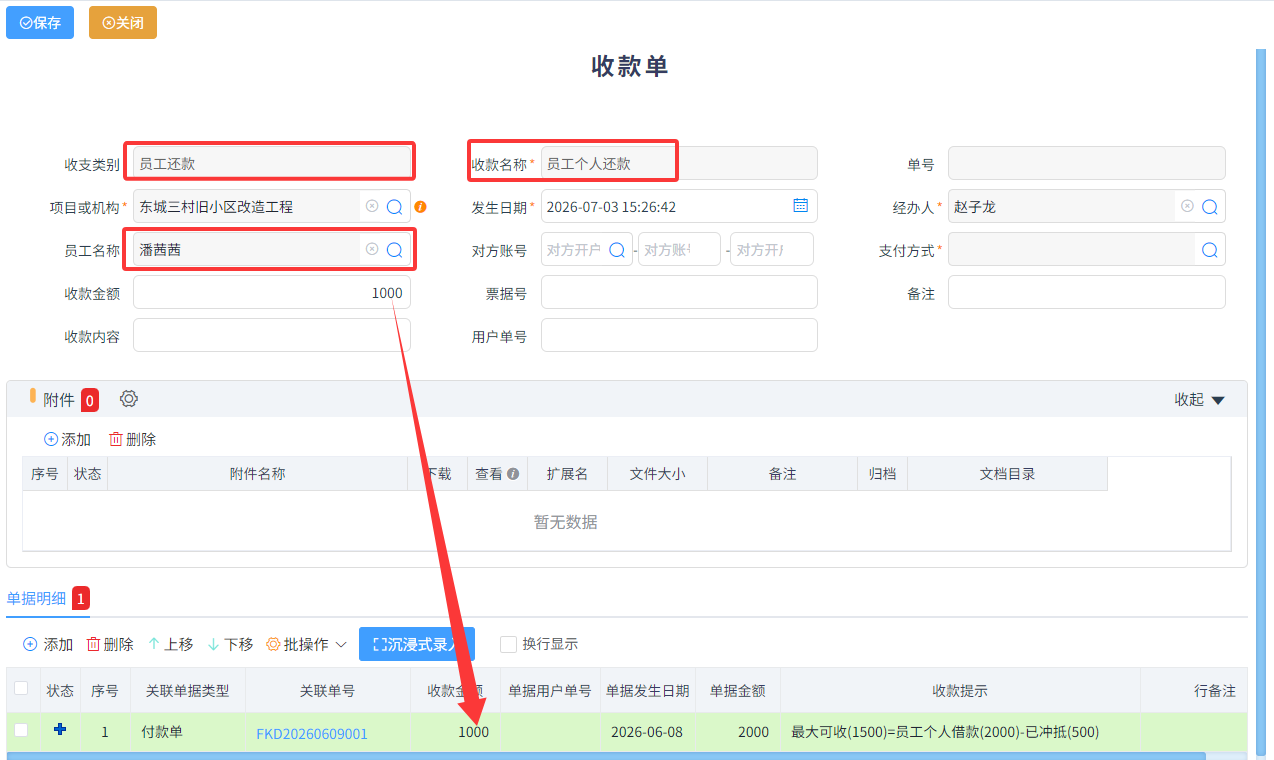
Task: Open the 批操作 dropdown menu
Action: pos(307,645)
